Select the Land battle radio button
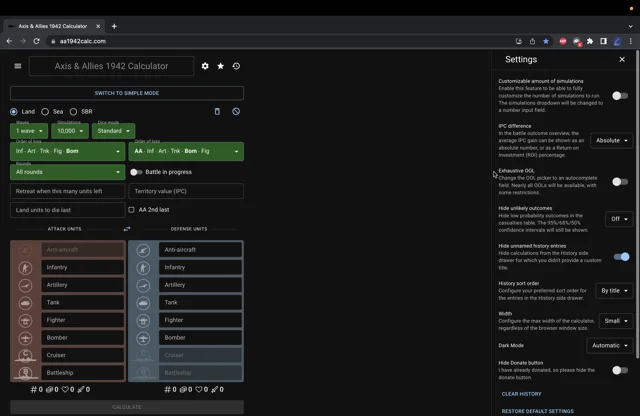This screenshot has width=640, height=416. click(x=14, y=111)
